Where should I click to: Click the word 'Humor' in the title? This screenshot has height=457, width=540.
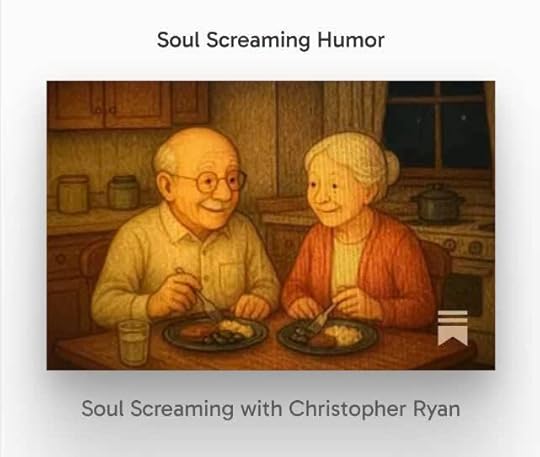coord(351,40)
